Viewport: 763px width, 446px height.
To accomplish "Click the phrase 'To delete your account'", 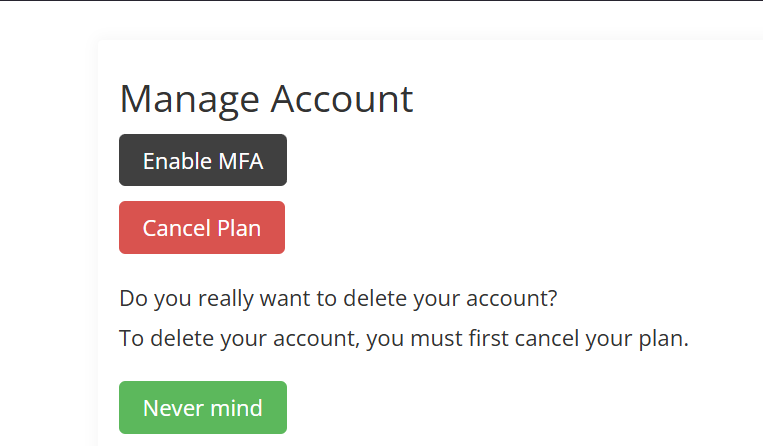I will pyautogui.click(x=238, y=338).
